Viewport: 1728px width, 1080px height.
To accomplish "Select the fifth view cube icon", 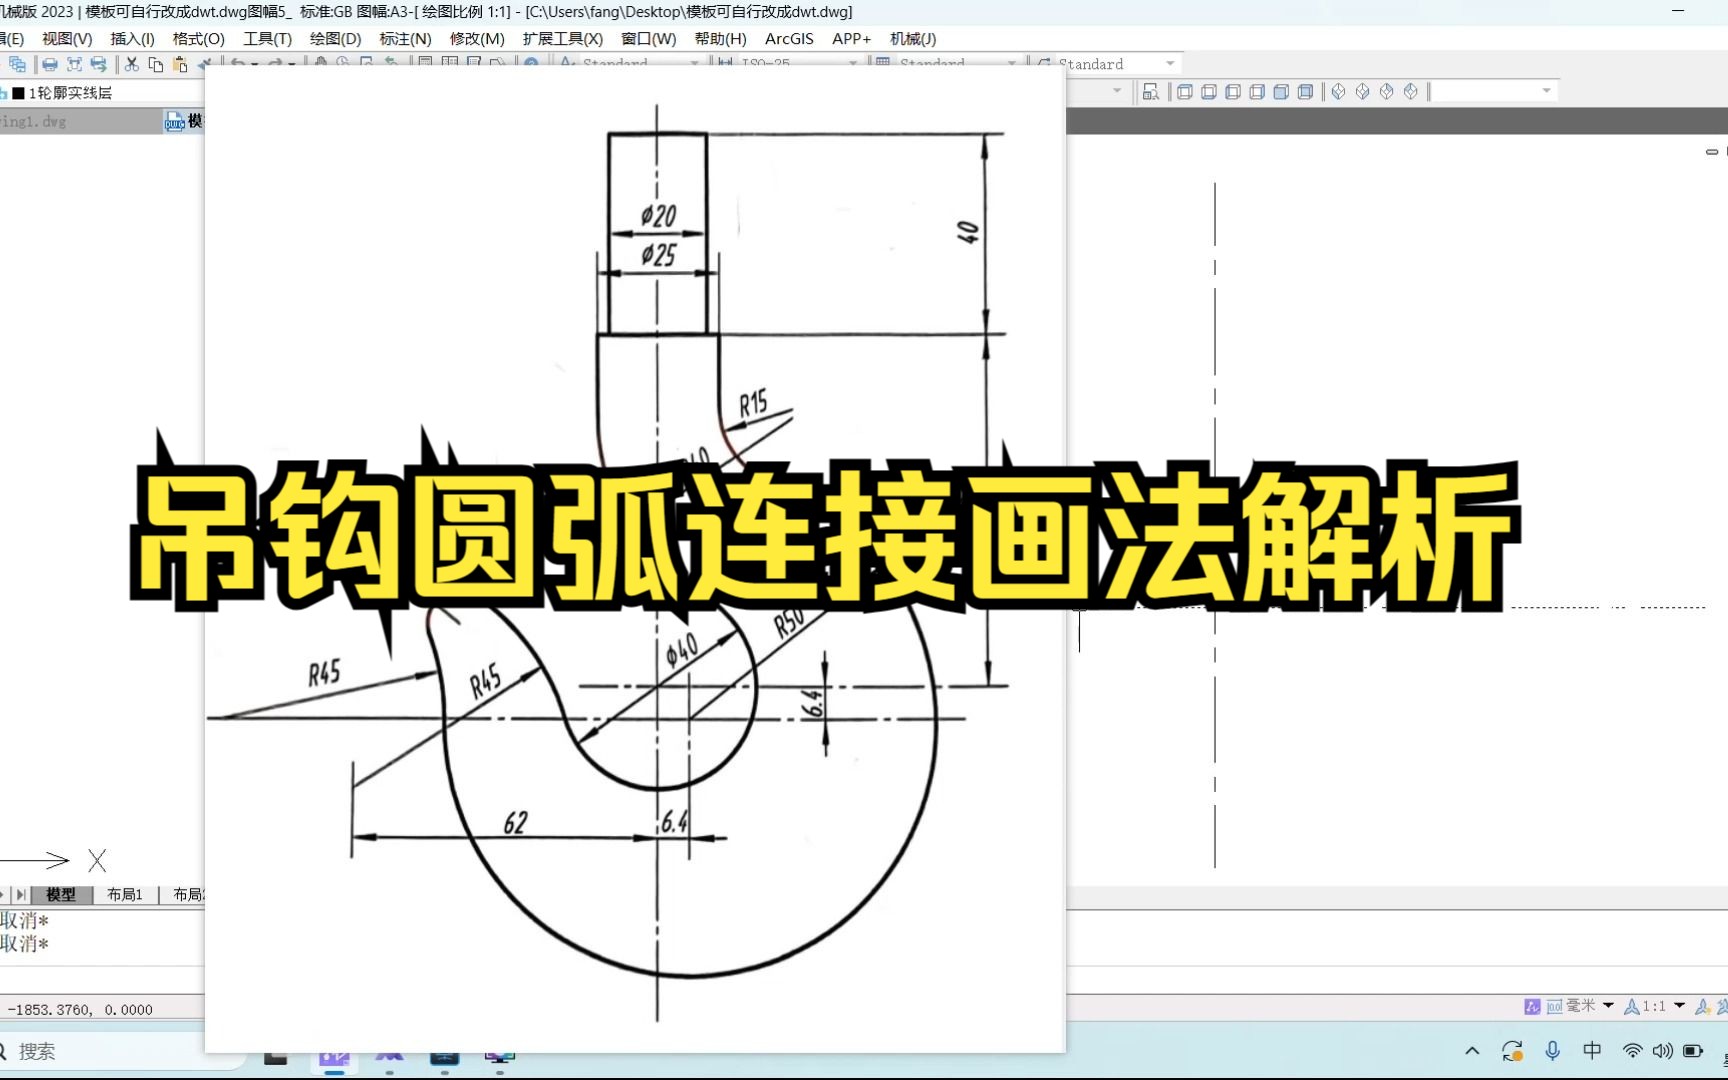I will pos(1281,92).
